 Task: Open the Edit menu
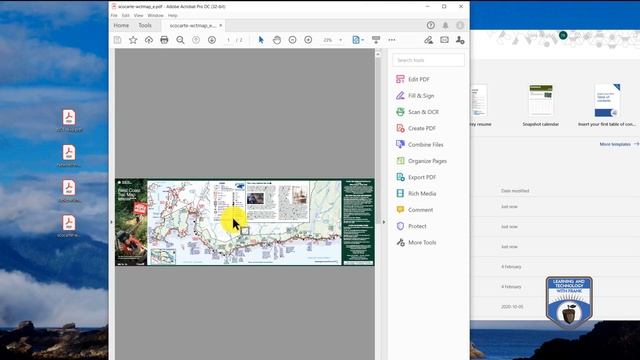coord(126,16)
